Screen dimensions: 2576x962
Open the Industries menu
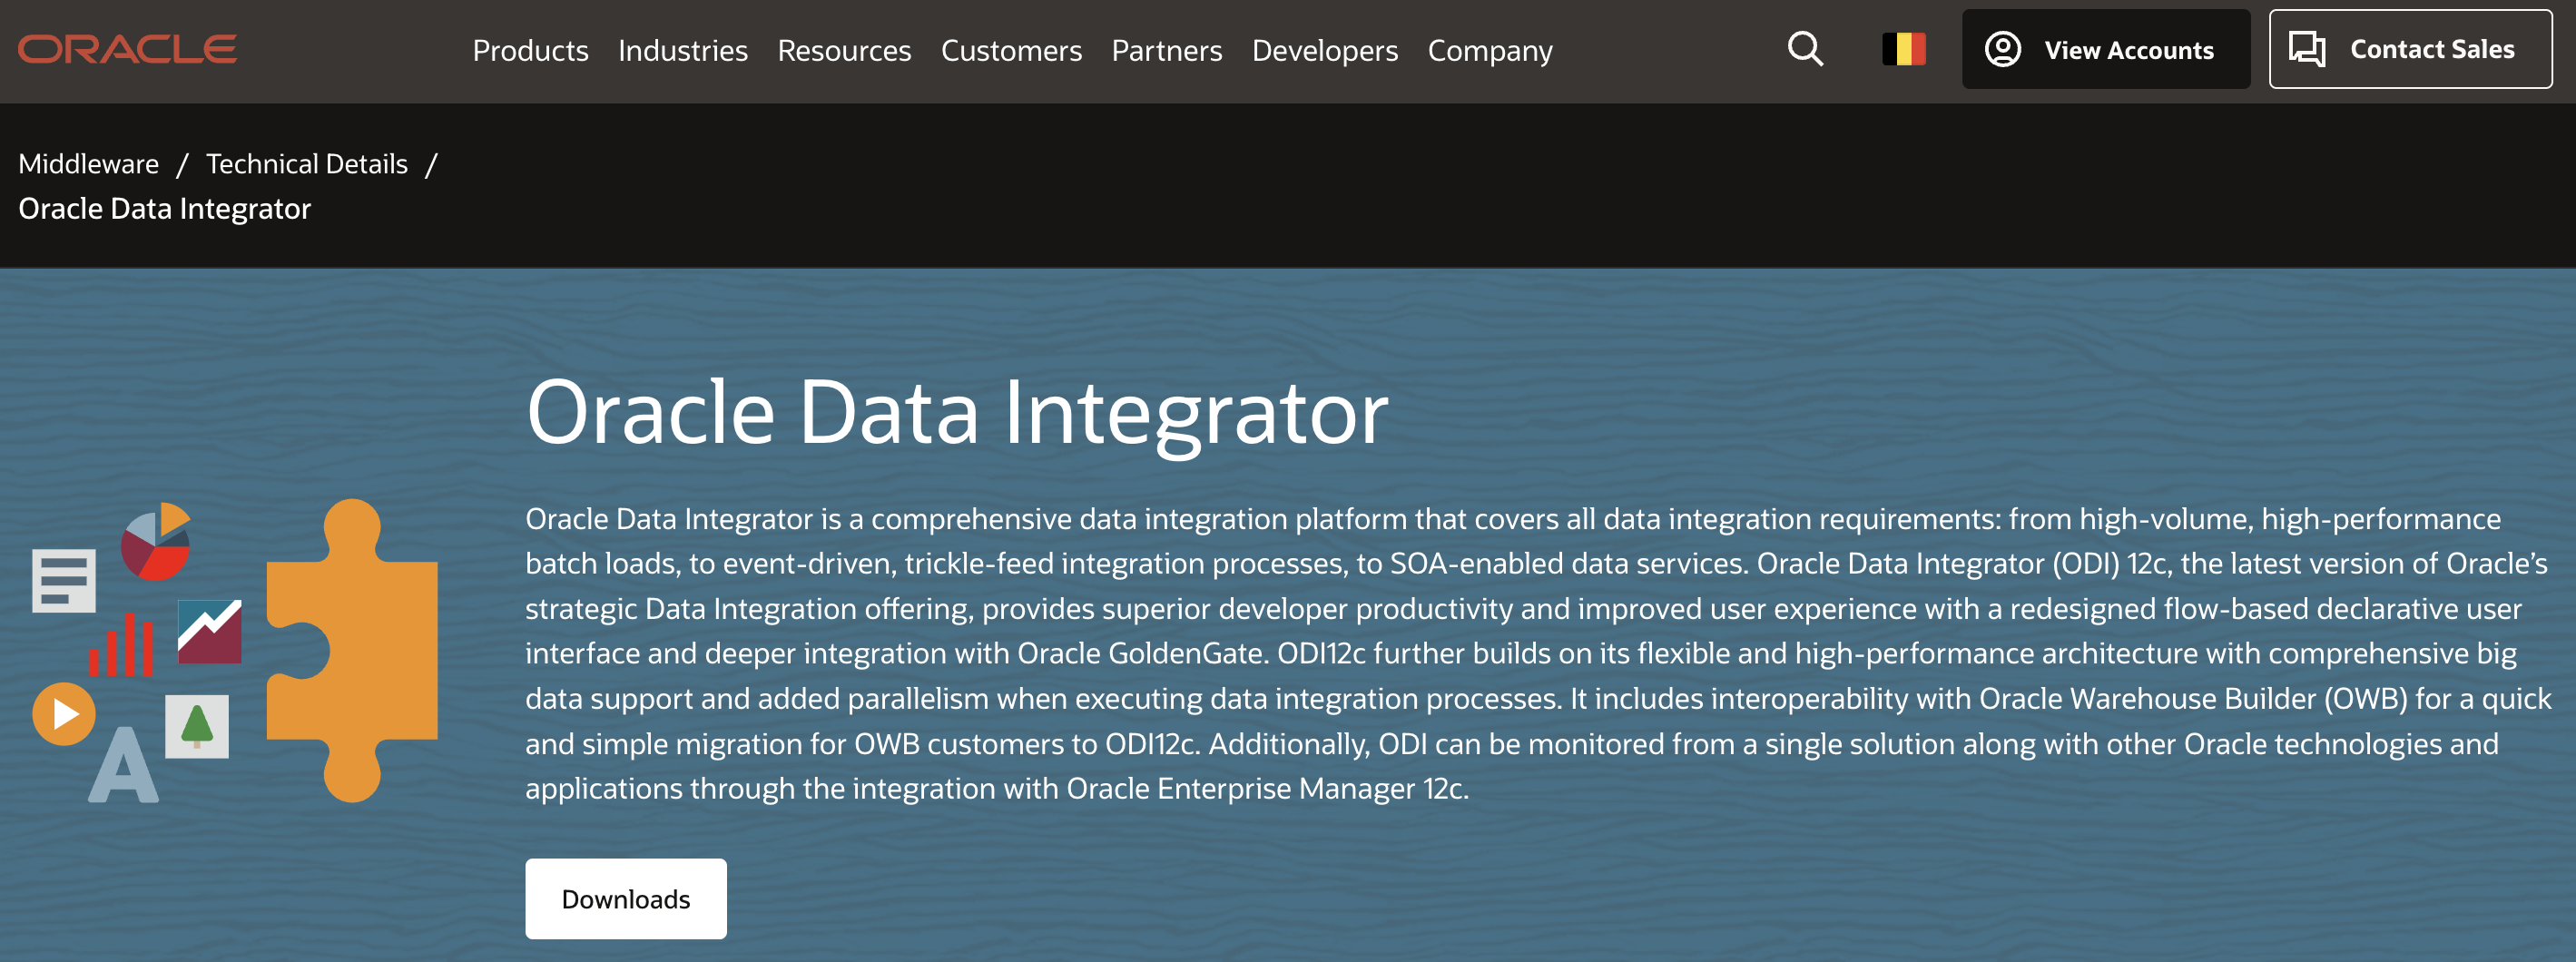[682, 50]
